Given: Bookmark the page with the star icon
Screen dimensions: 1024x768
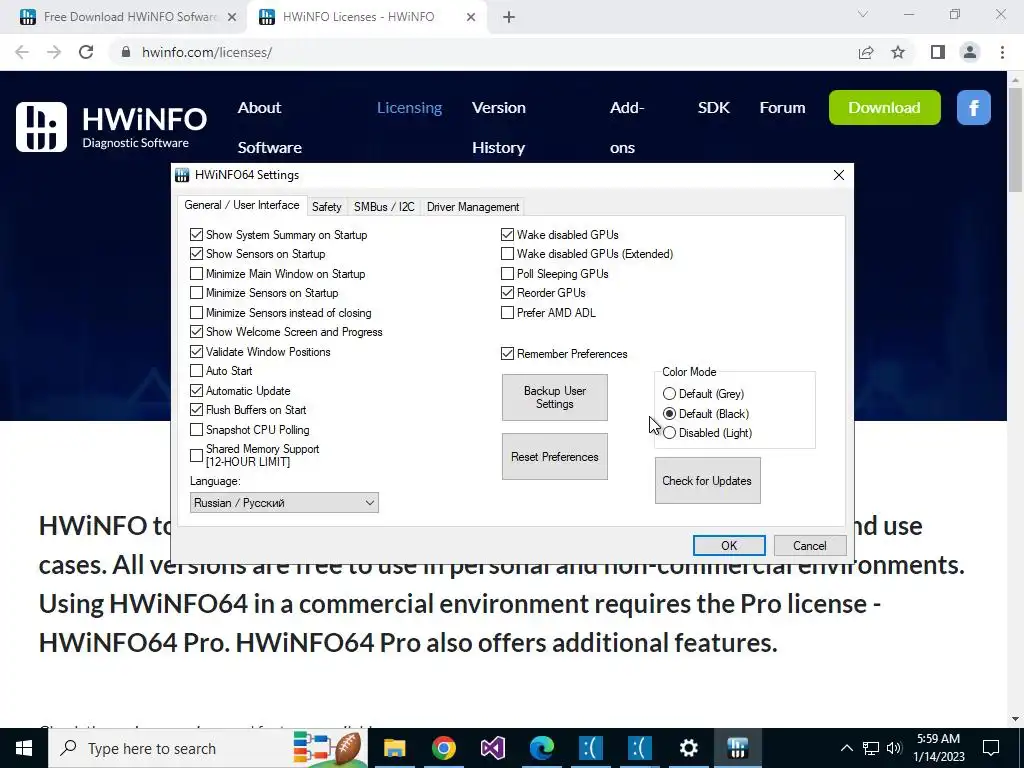Looking at the screenshot, I should tap(898, 52).
